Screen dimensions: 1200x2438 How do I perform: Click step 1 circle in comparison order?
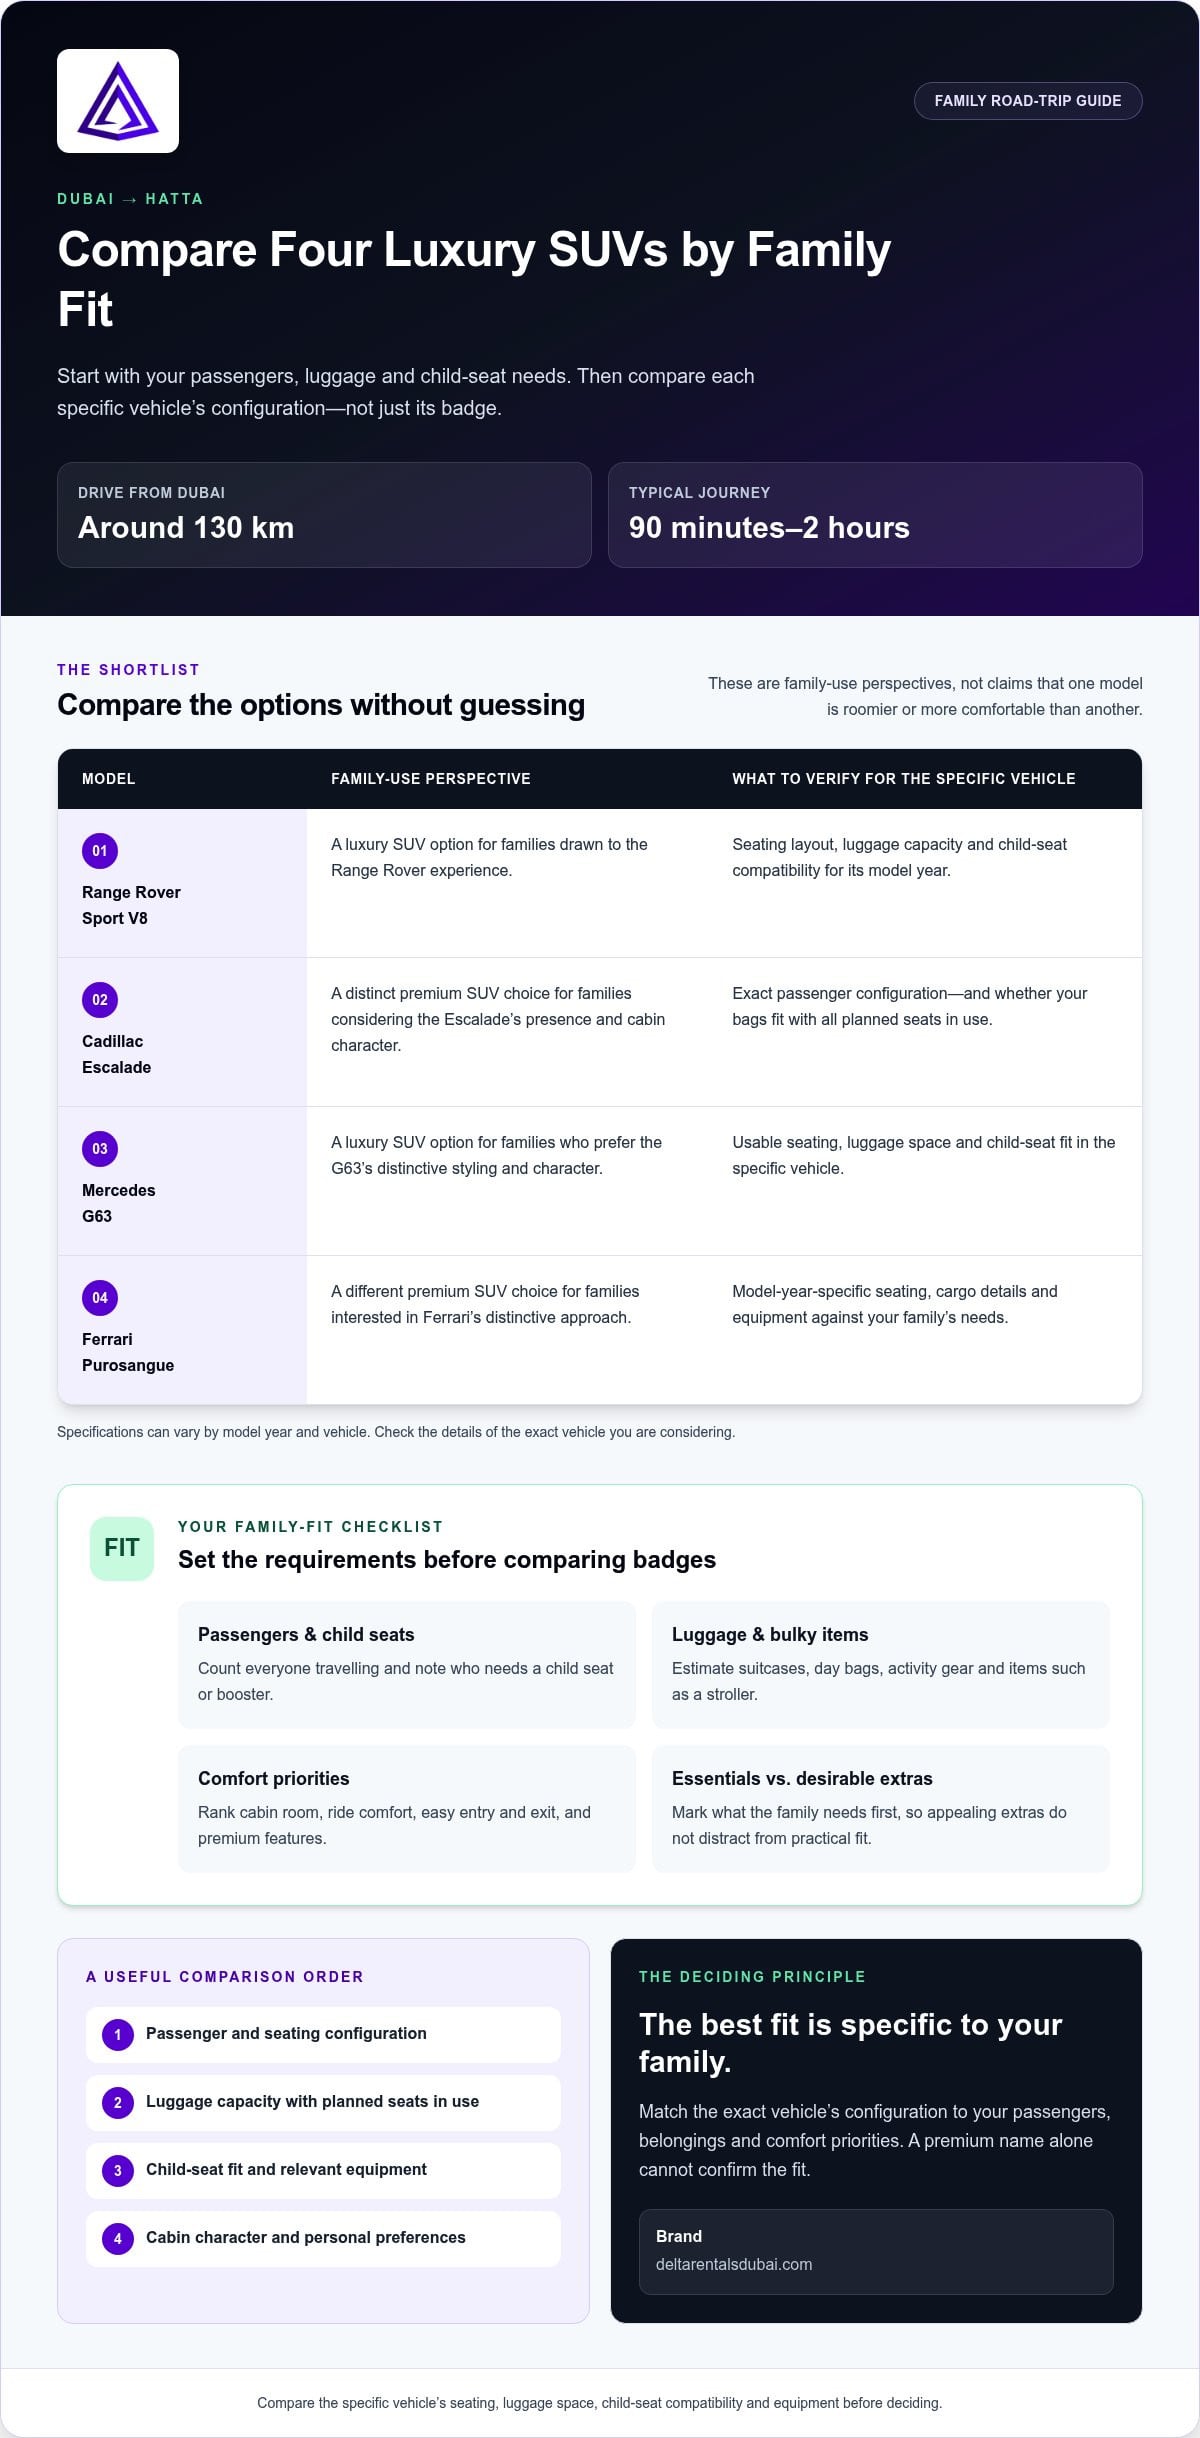[118, 2034]
